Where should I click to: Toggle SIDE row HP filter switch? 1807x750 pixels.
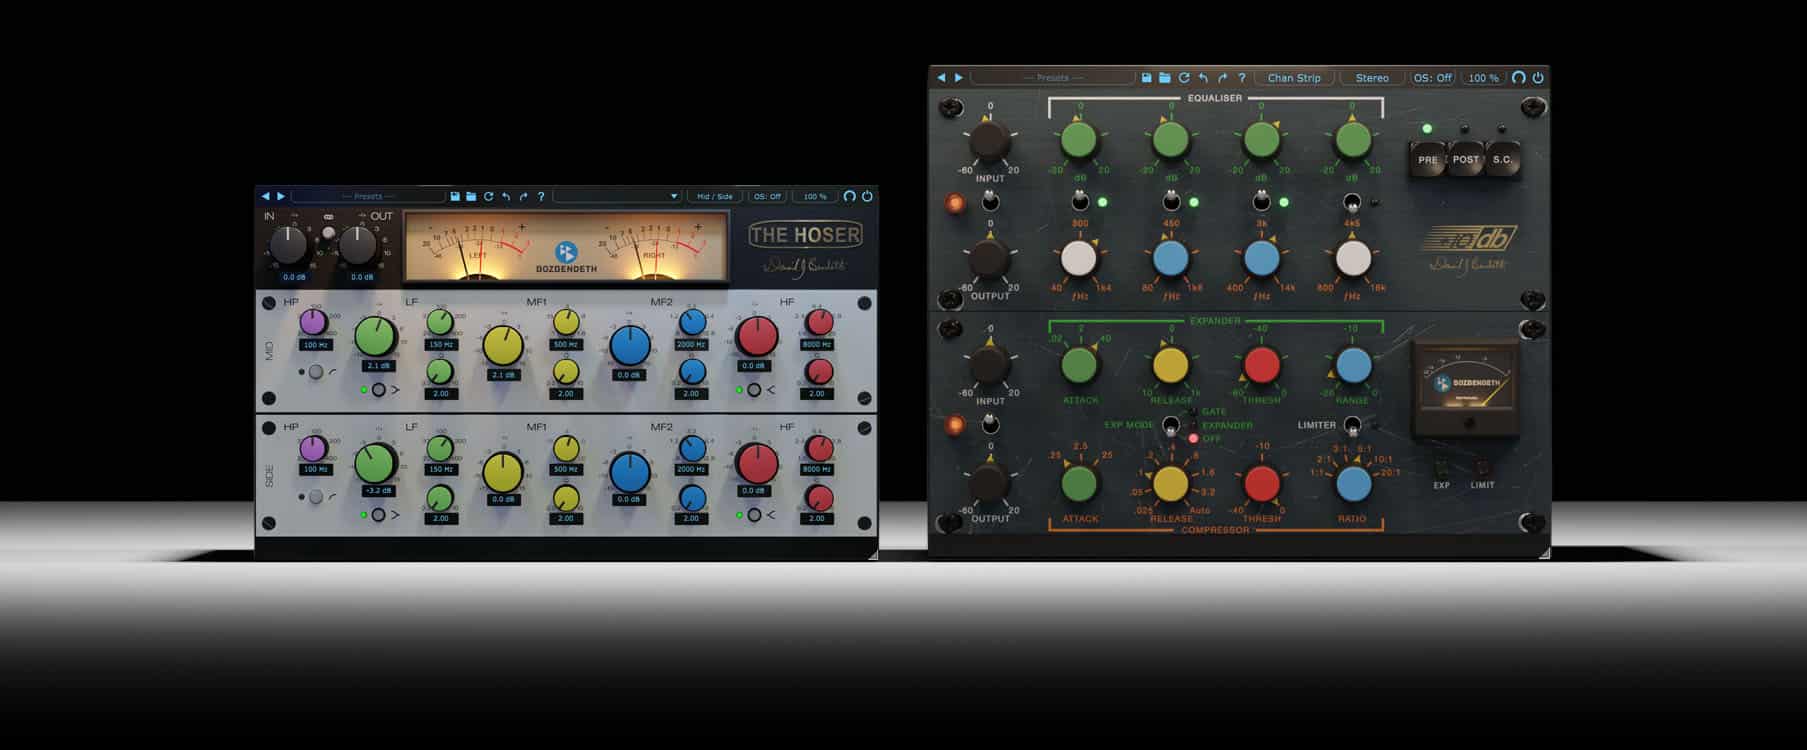(x=316, y=497)
